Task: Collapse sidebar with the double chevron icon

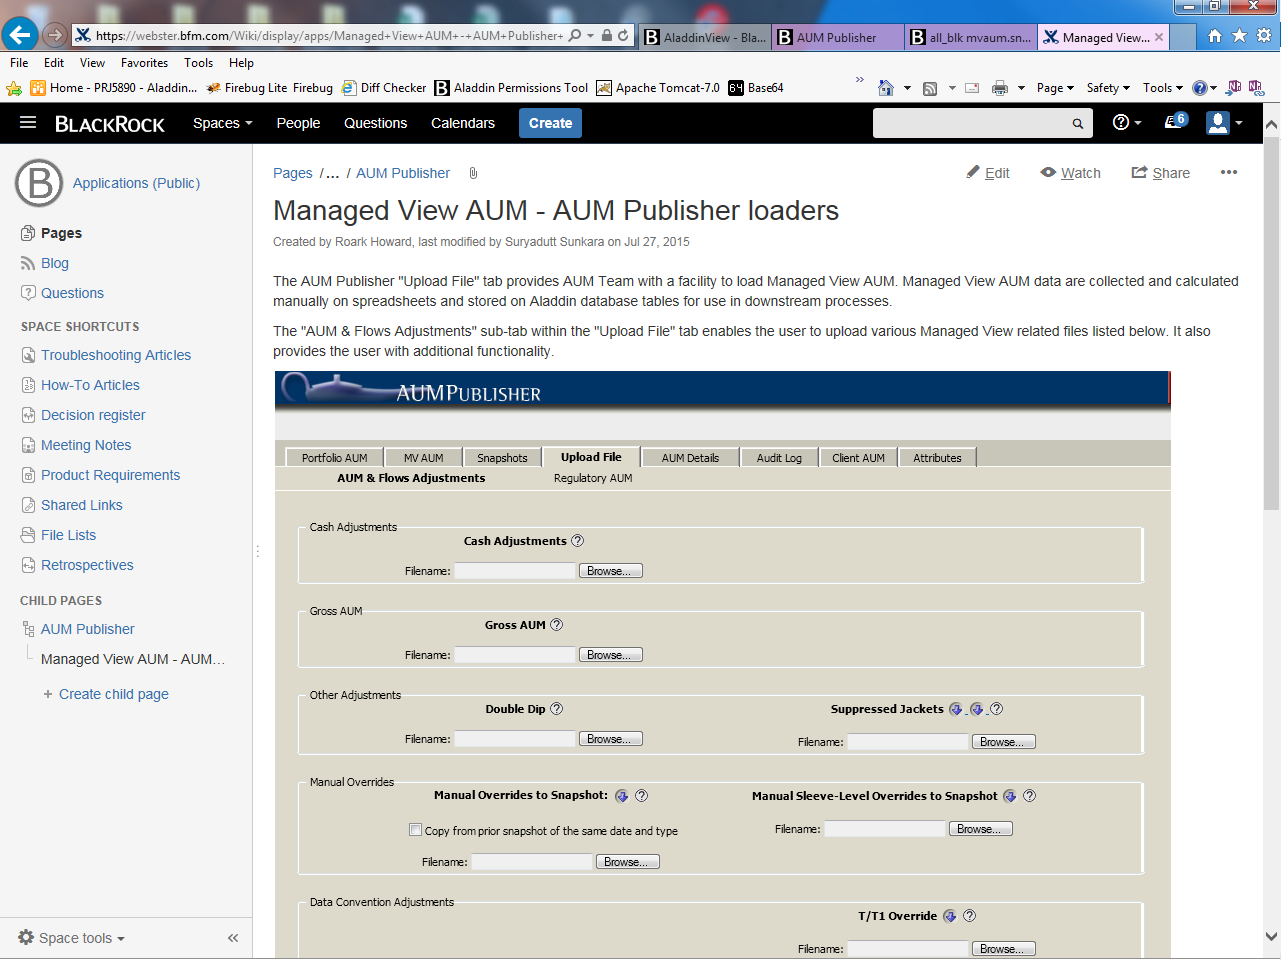Action: tap(233, 938)
